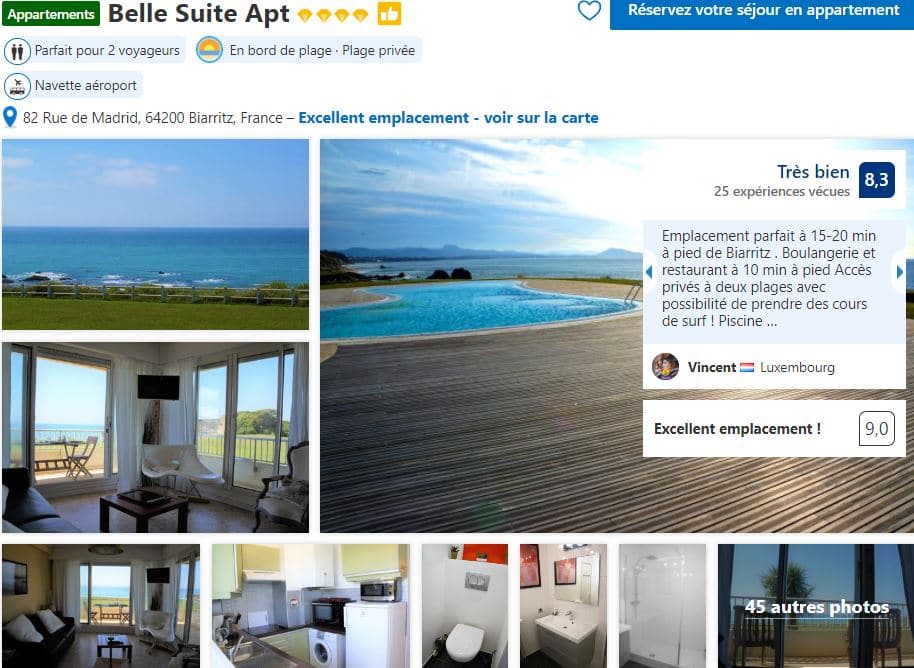The image size is (914, 668).
Task: Open the kitchen photo thumbnail
Action: [x=310, y=606]
